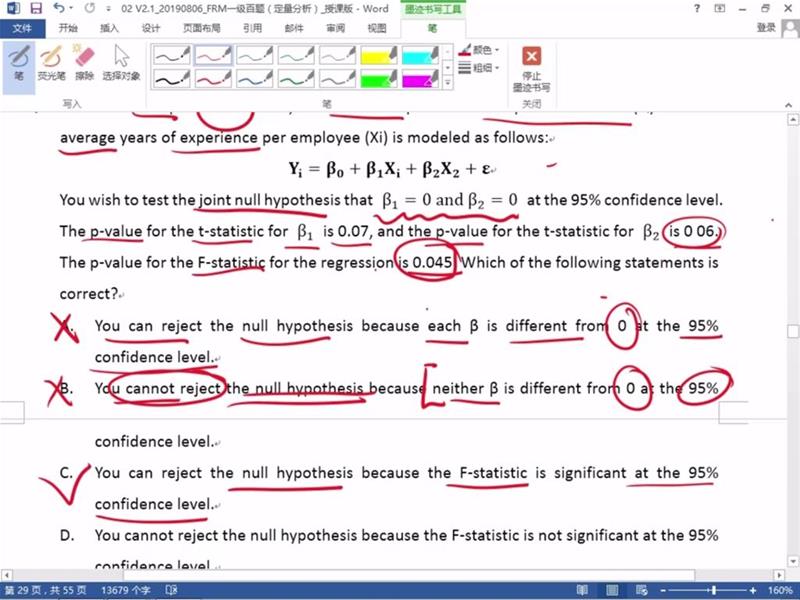Click the zoom slider handle

[x=714, y=590]
